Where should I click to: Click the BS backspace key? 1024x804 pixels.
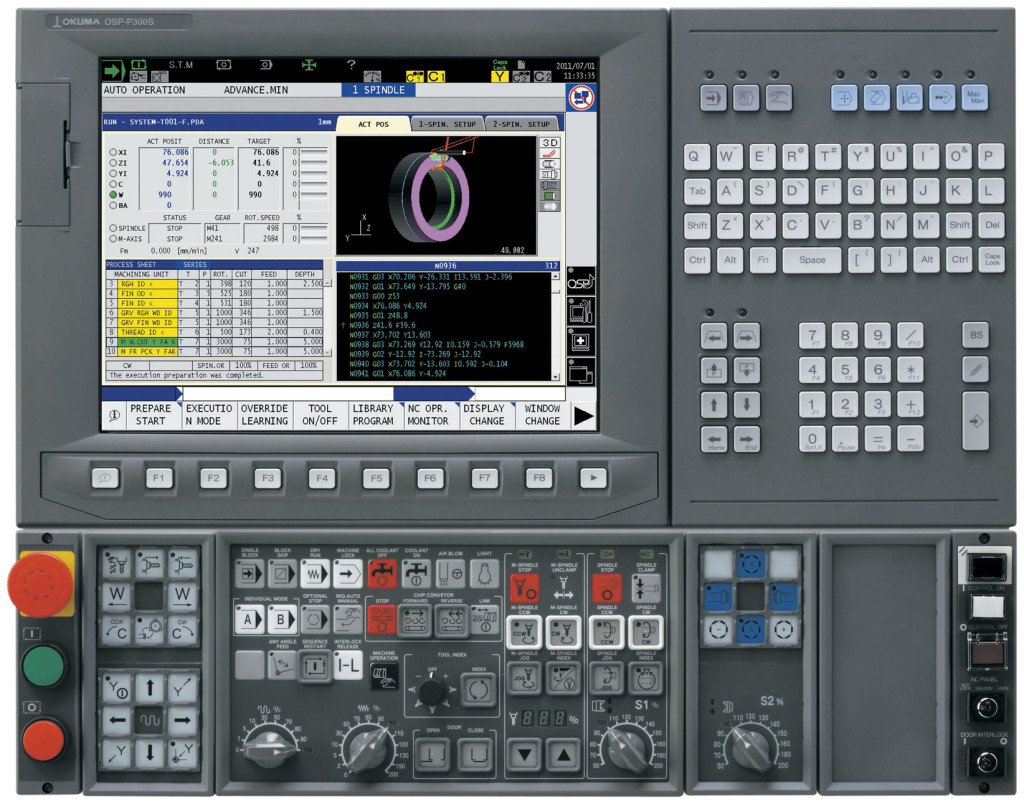[x=976, y=335]
